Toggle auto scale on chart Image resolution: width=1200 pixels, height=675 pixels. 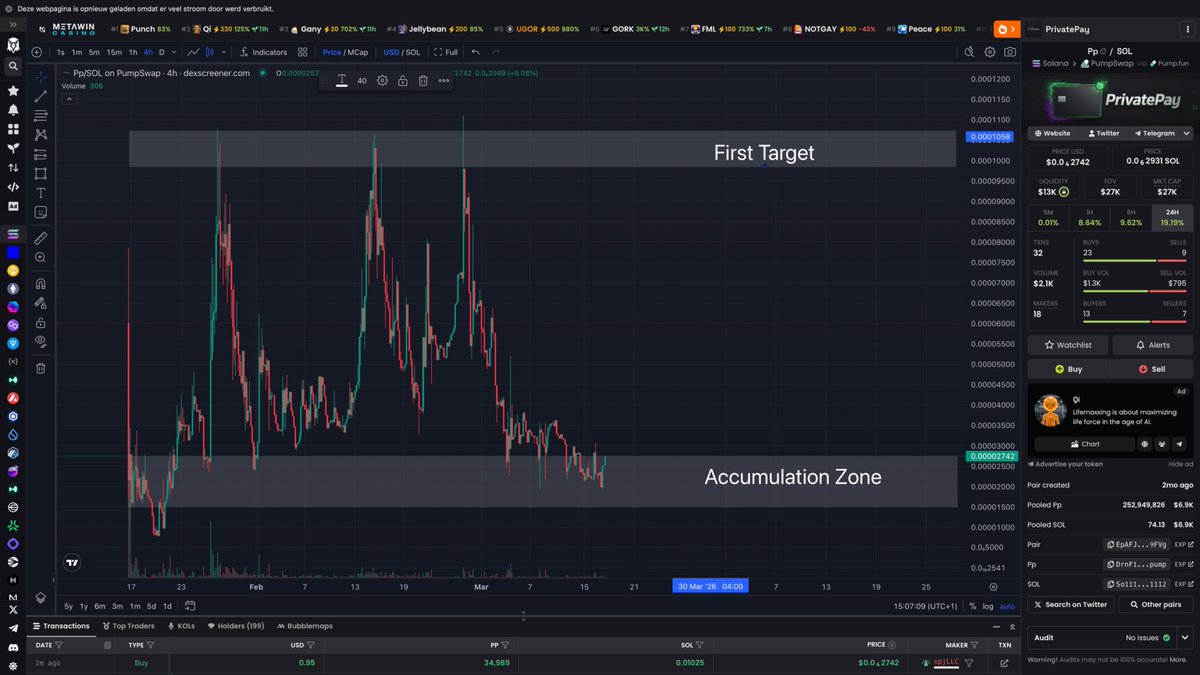(1007, 606)
